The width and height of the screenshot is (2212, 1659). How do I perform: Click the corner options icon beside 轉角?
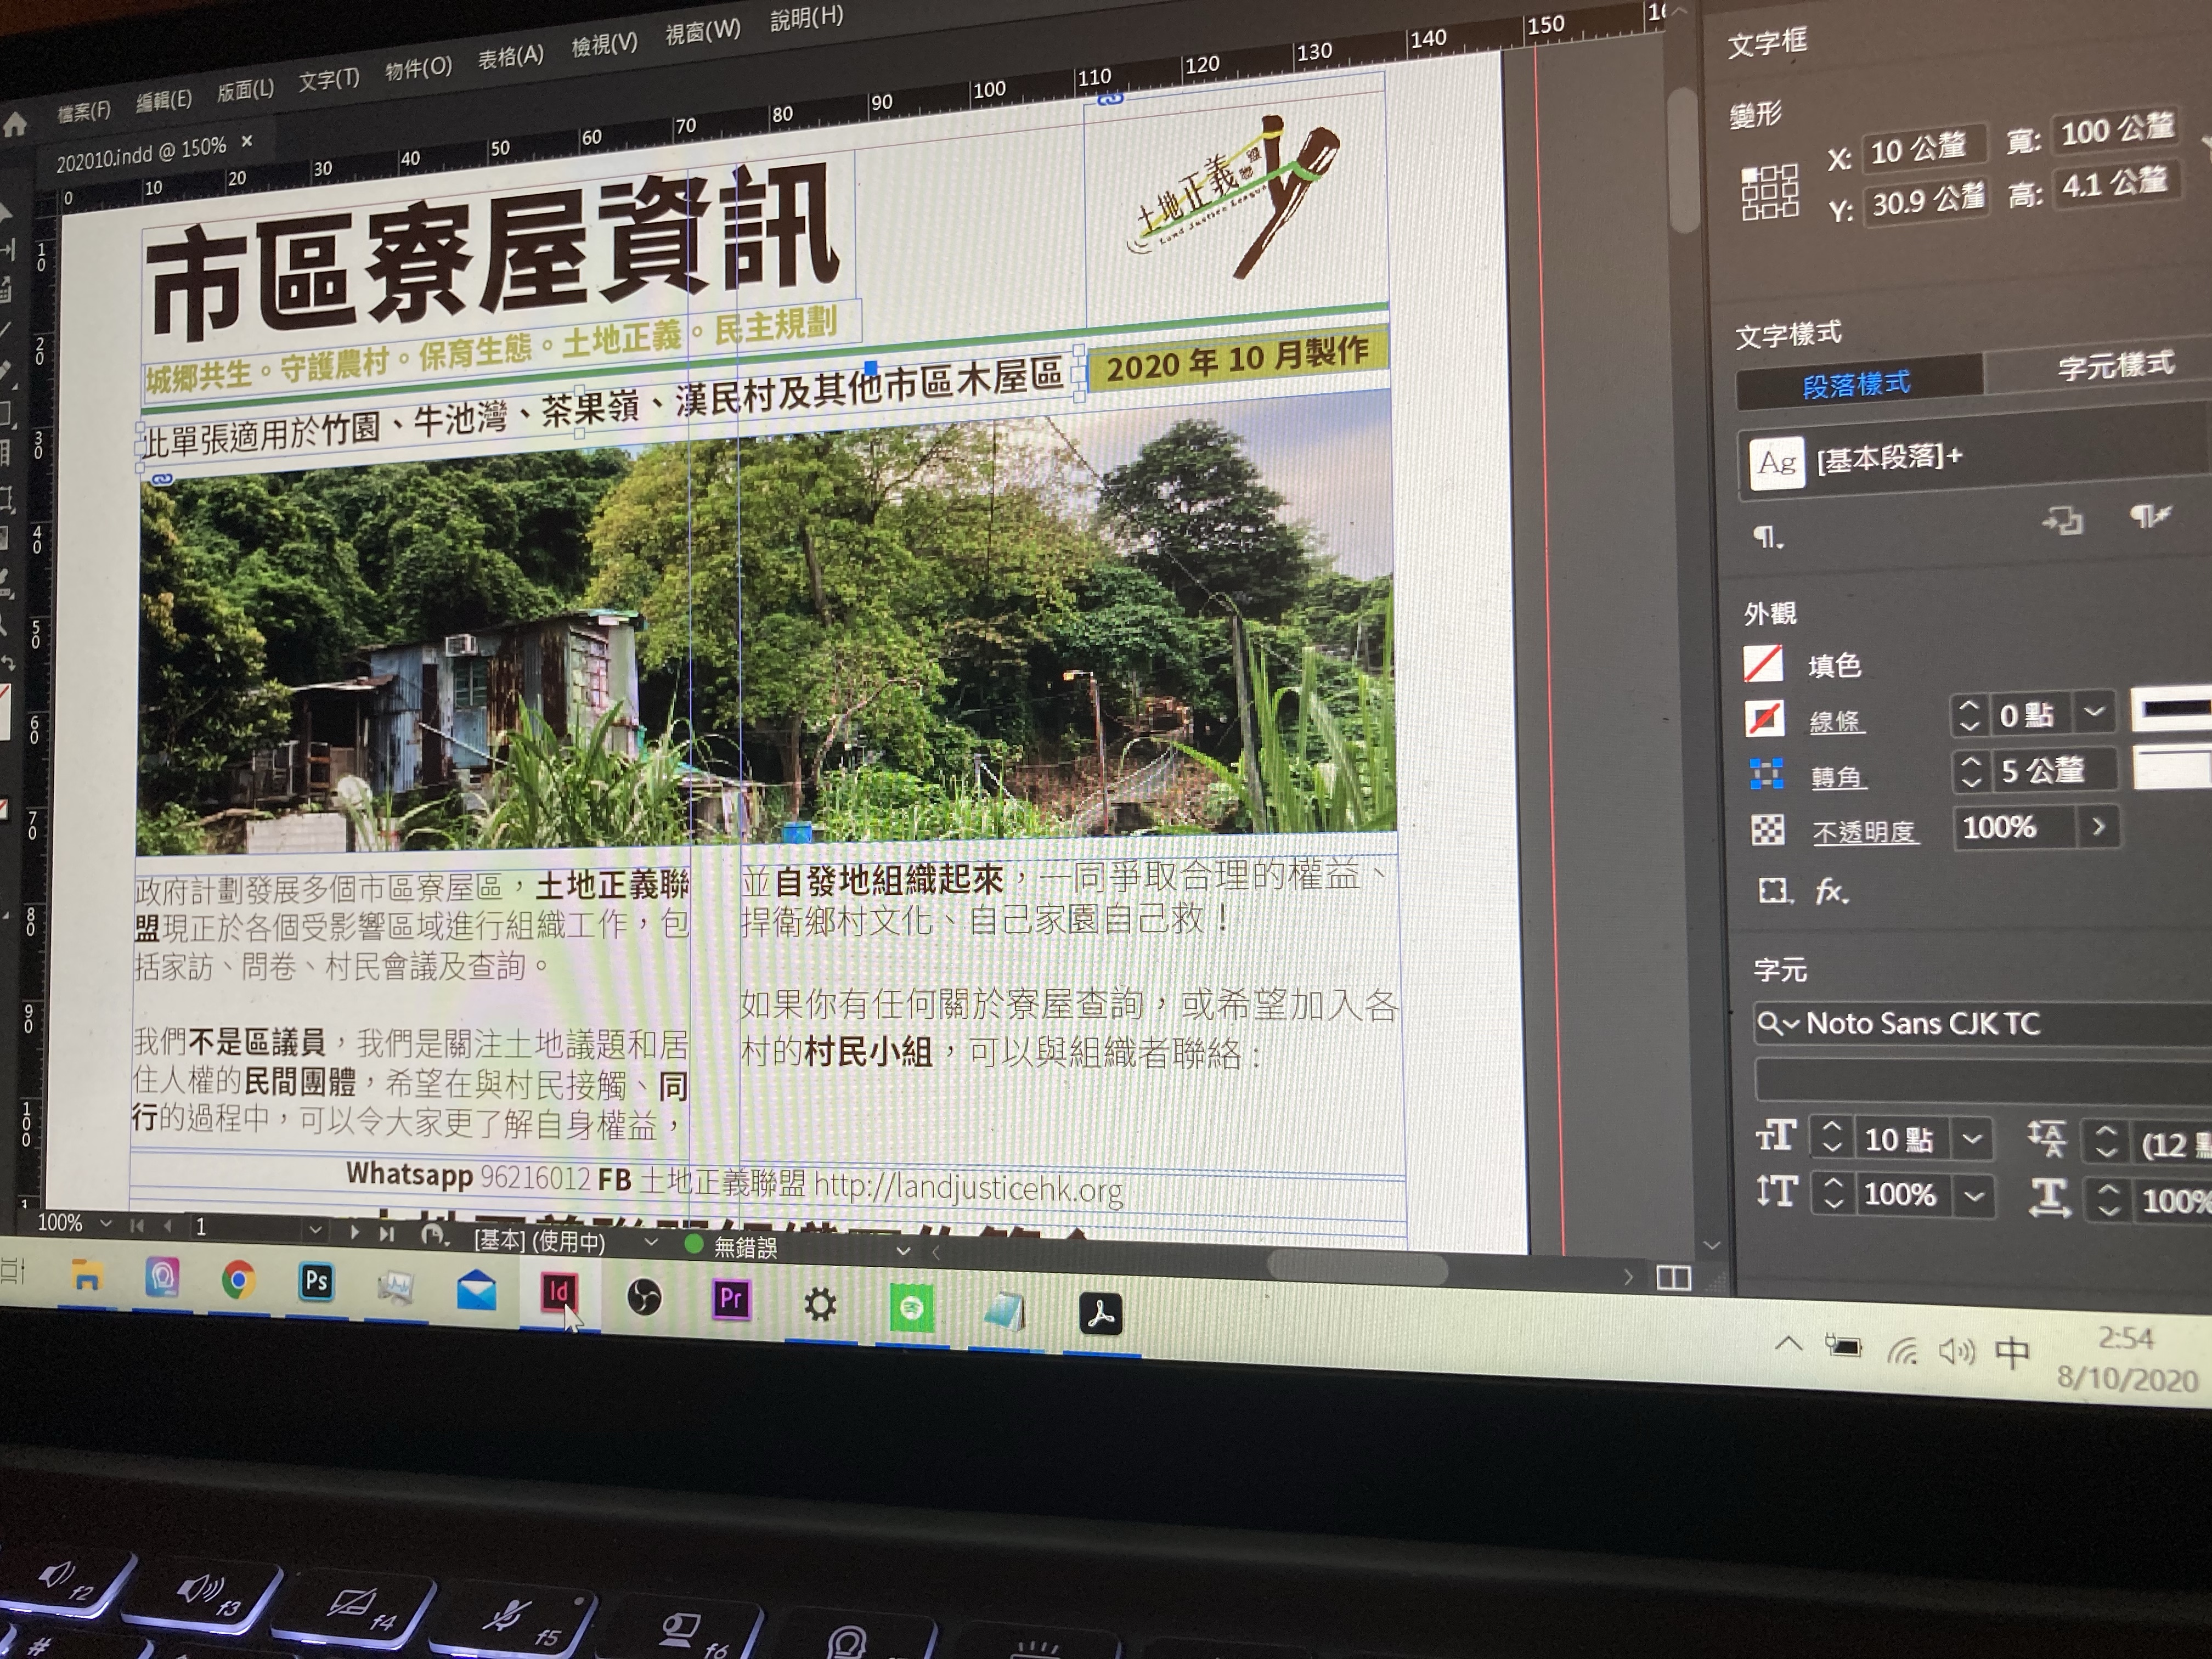click(x=1767, y=774)
